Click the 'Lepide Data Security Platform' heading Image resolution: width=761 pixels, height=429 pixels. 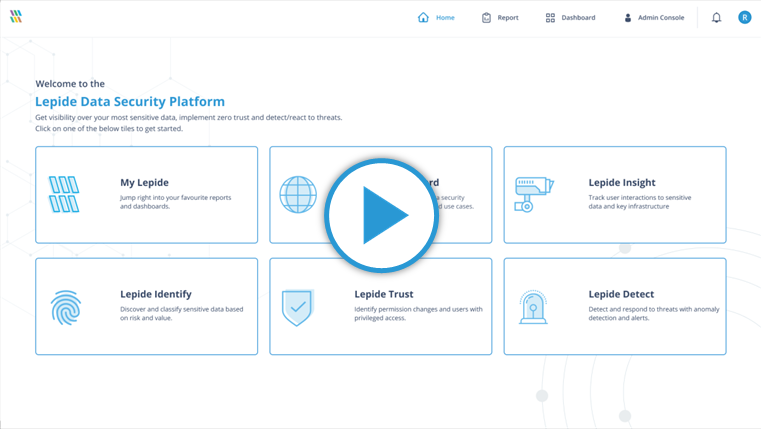pyautogui.click(x=130, y=101)
